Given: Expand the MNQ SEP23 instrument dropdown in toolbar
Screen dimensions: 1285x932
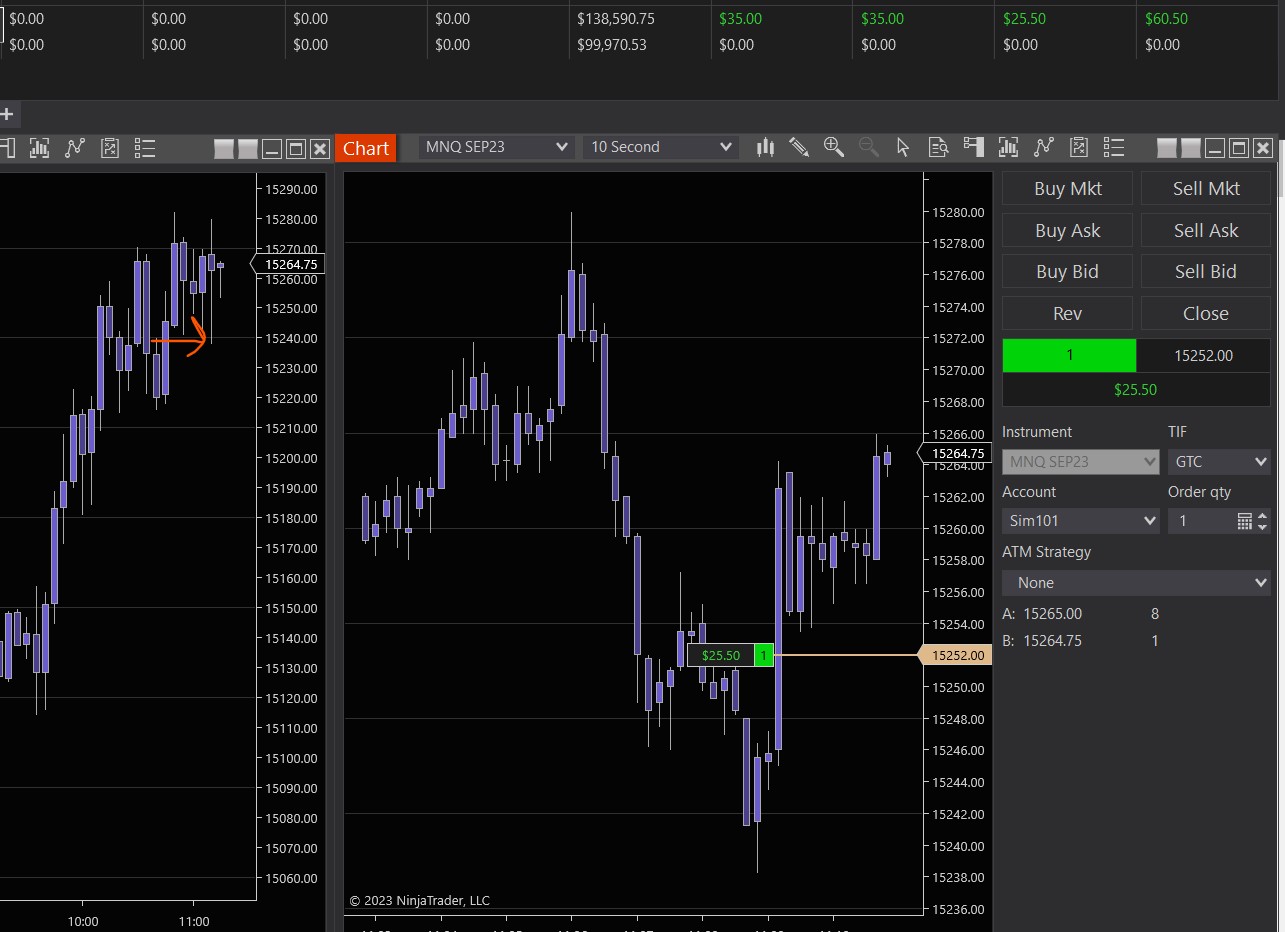Looking at the screenshot, I should [495, 147].
